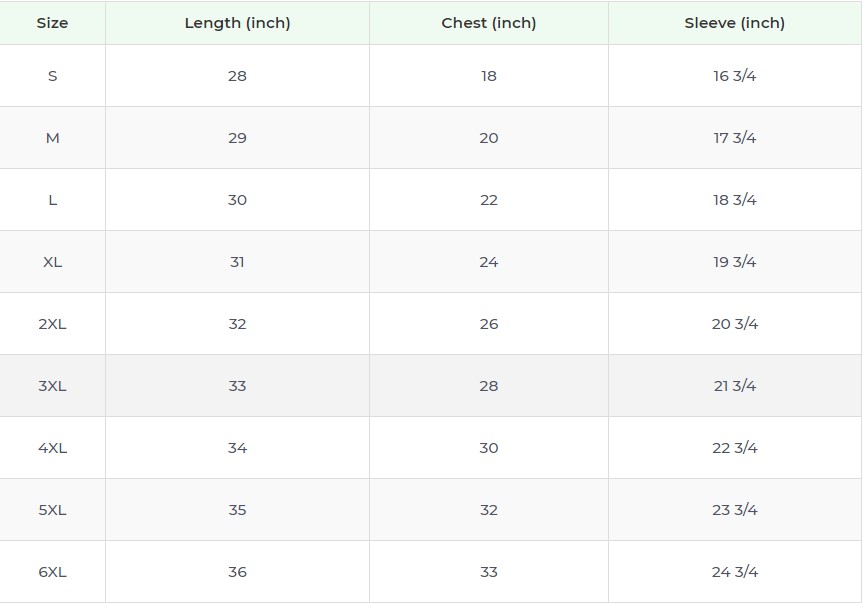Click the Length (inch) column header
Screen dimensions: 863x605
237,23
